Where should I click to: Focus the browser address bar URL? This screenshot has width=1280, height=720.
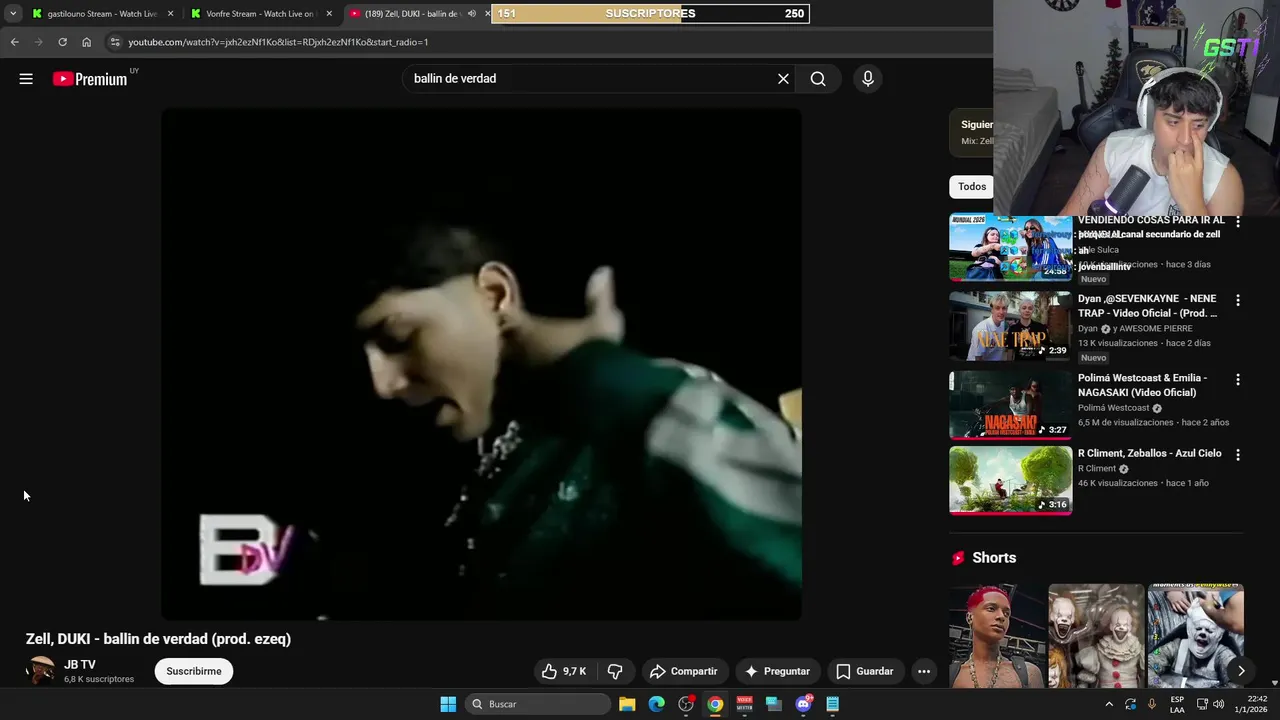278,42
